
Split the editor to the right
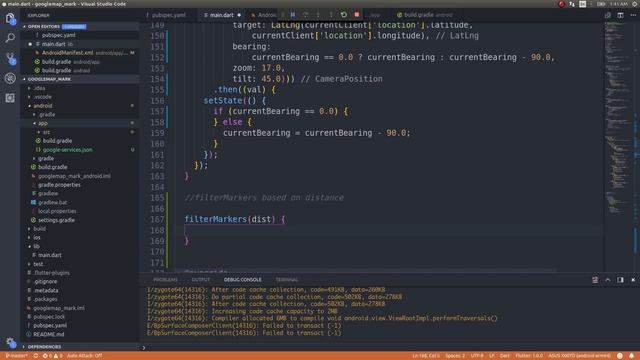tap(620, 15)
